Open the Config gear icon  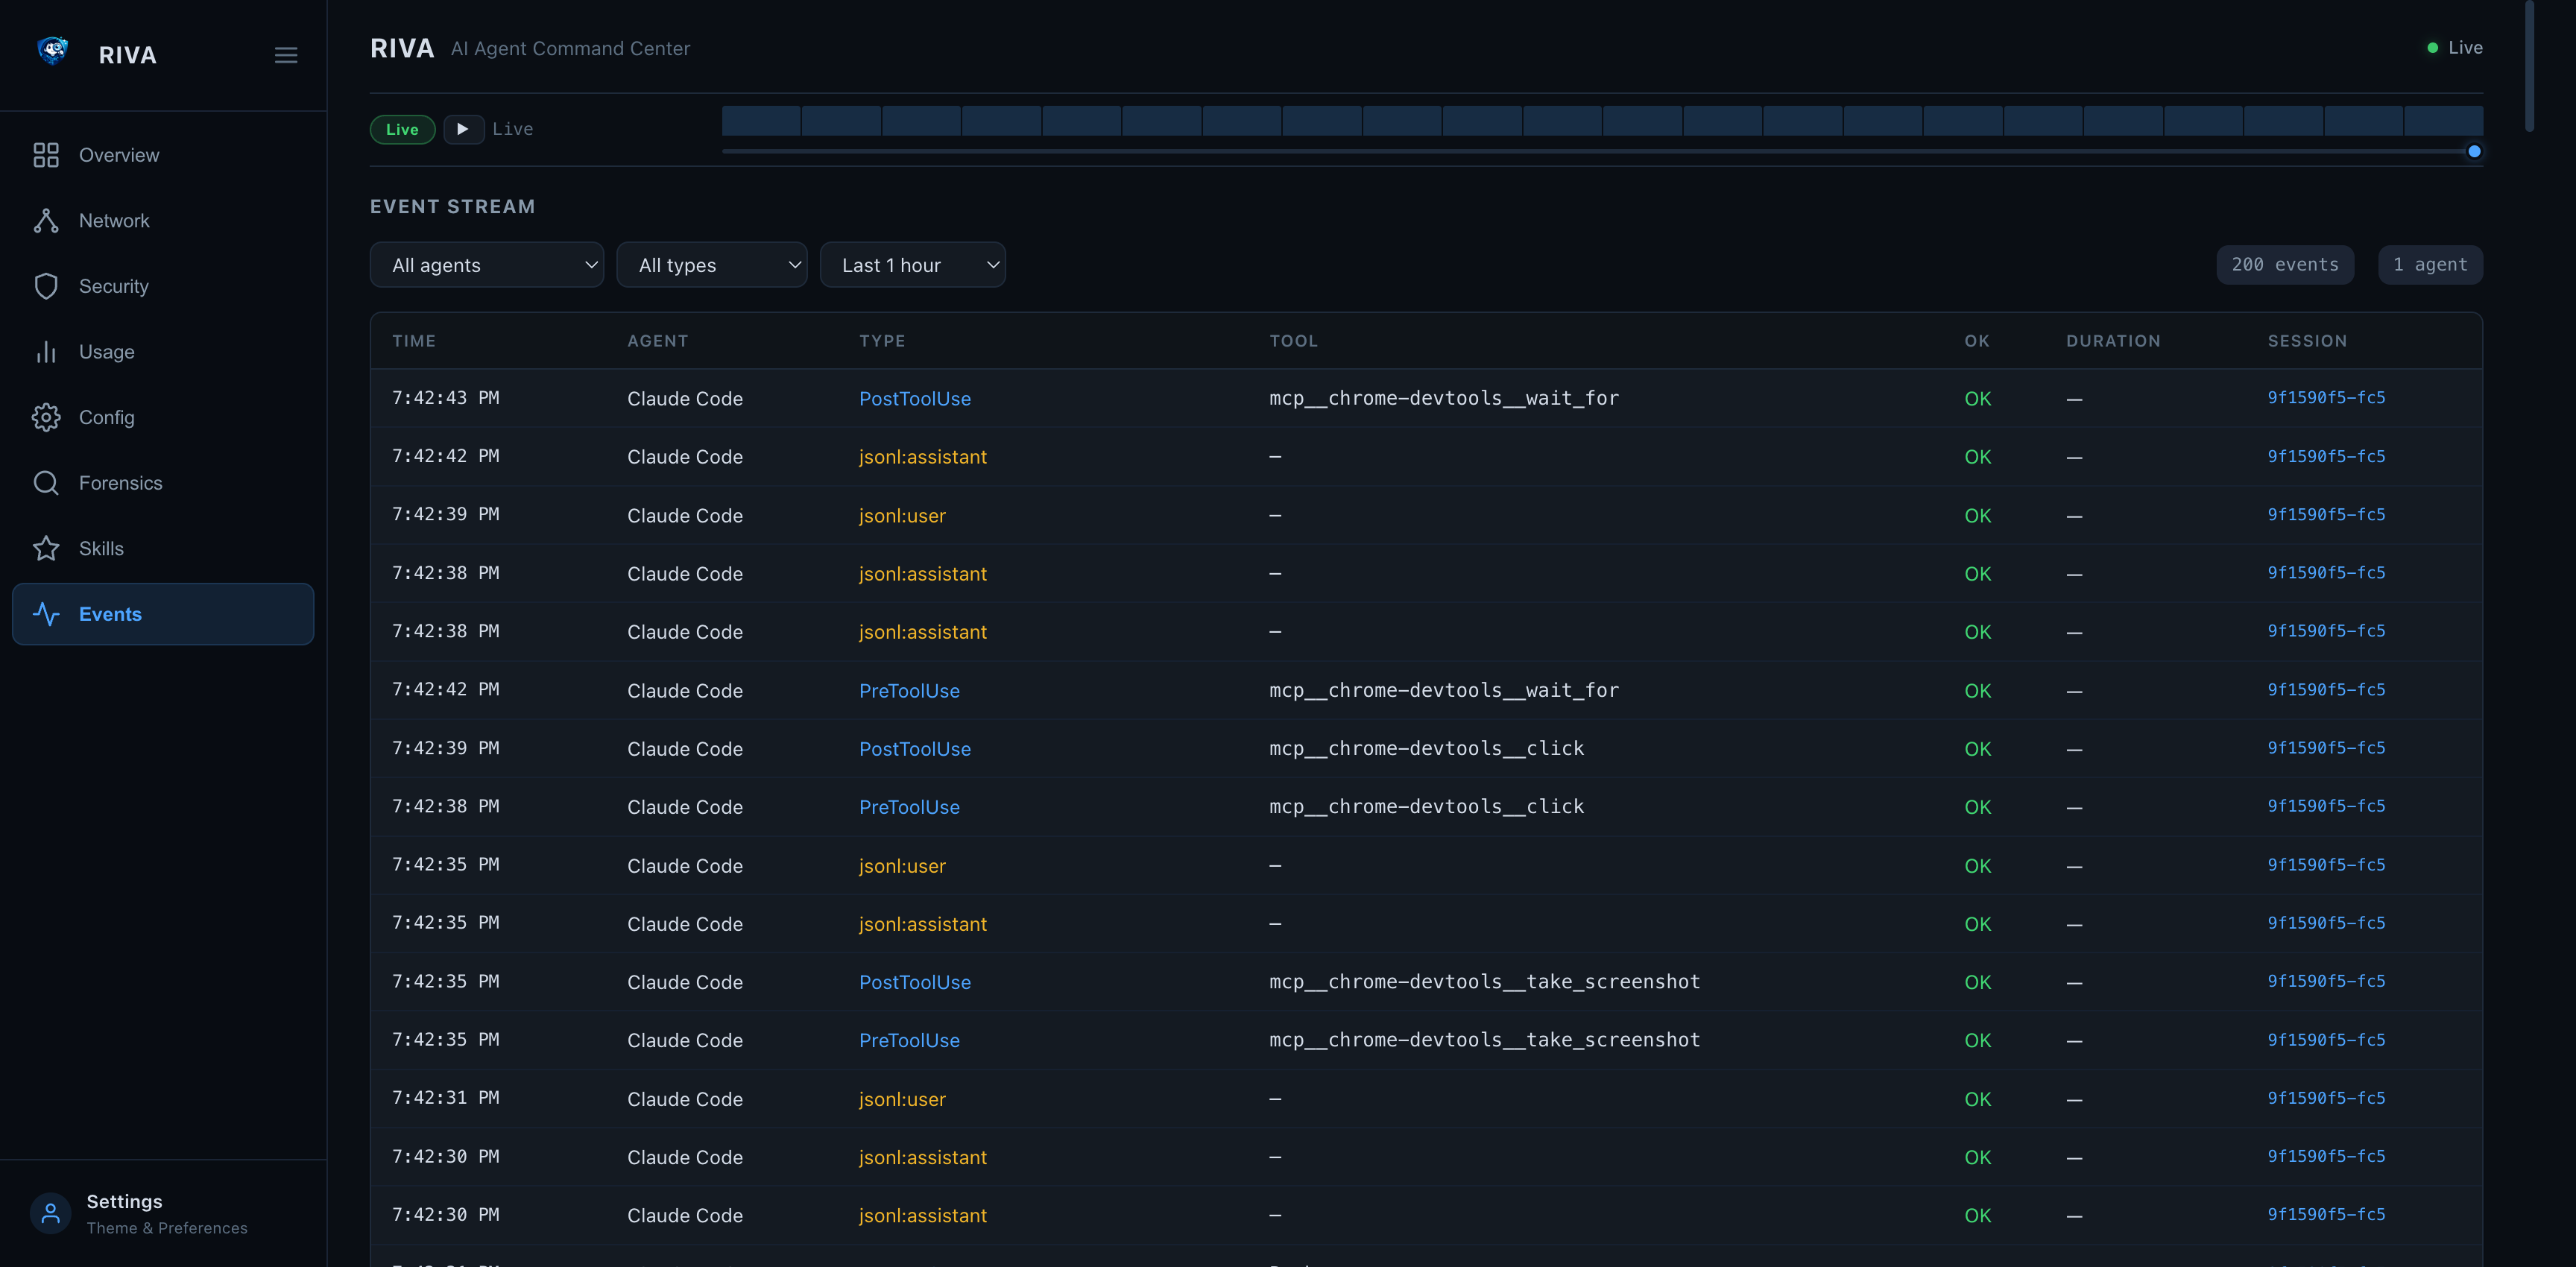[46, 418]
